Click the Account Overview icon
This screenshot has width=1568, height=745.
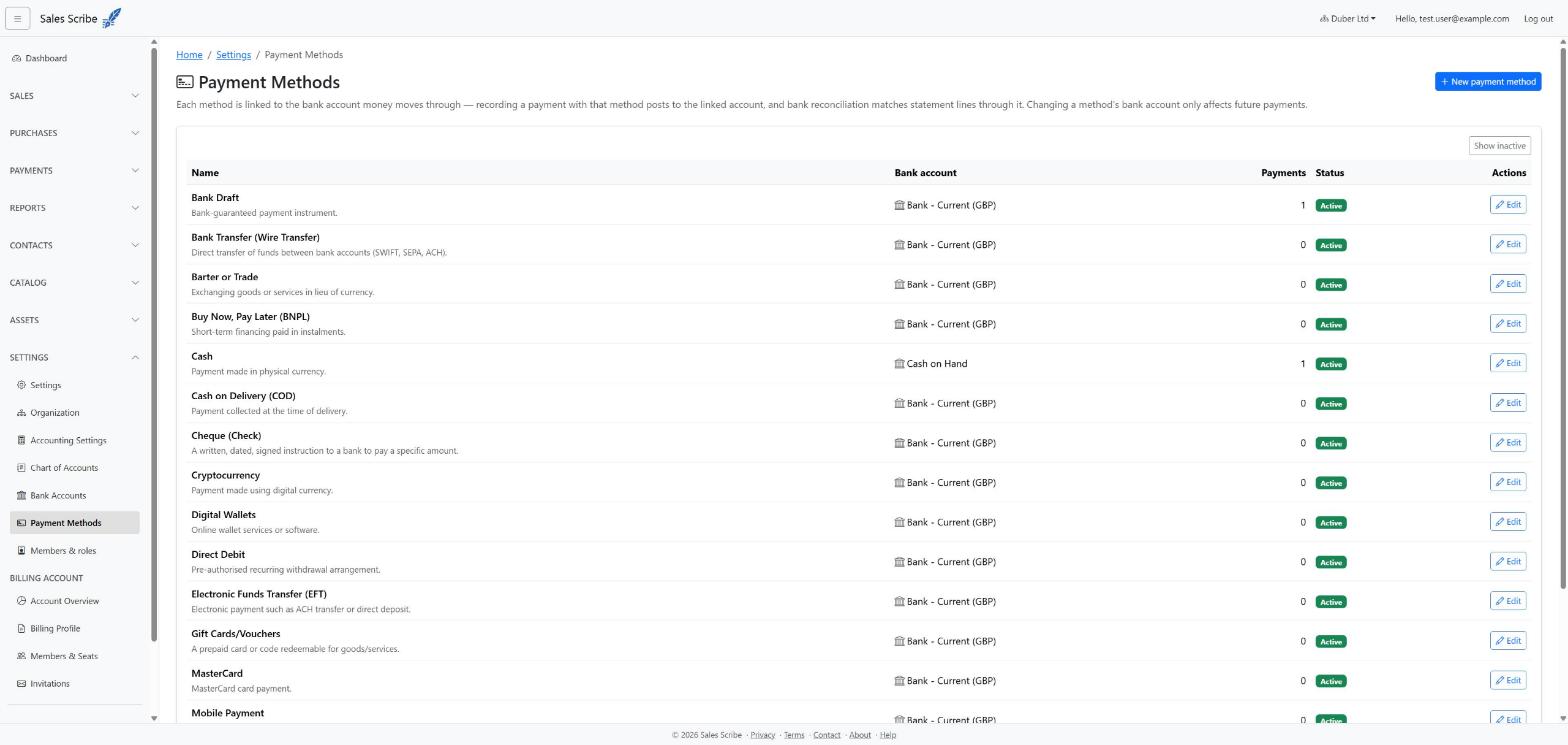point(21,601)
